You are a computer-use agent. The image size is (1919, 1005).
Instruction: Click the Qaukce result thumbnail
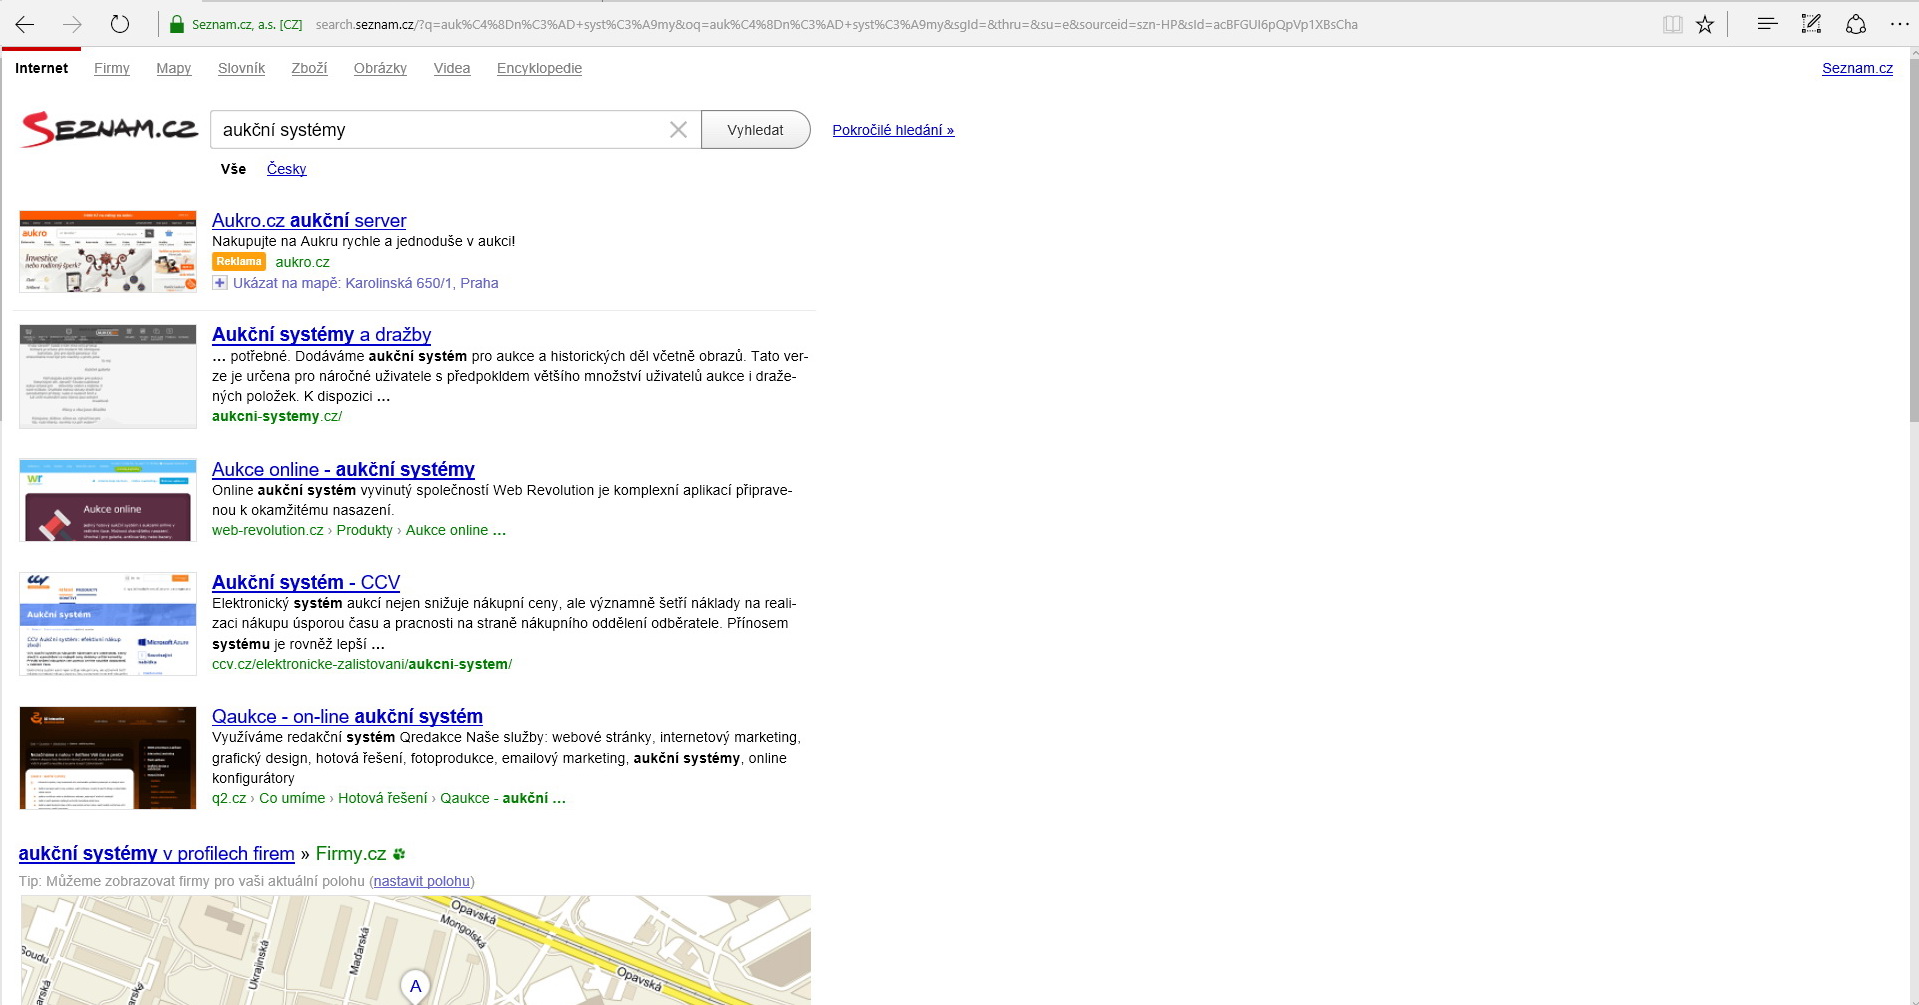108,758
